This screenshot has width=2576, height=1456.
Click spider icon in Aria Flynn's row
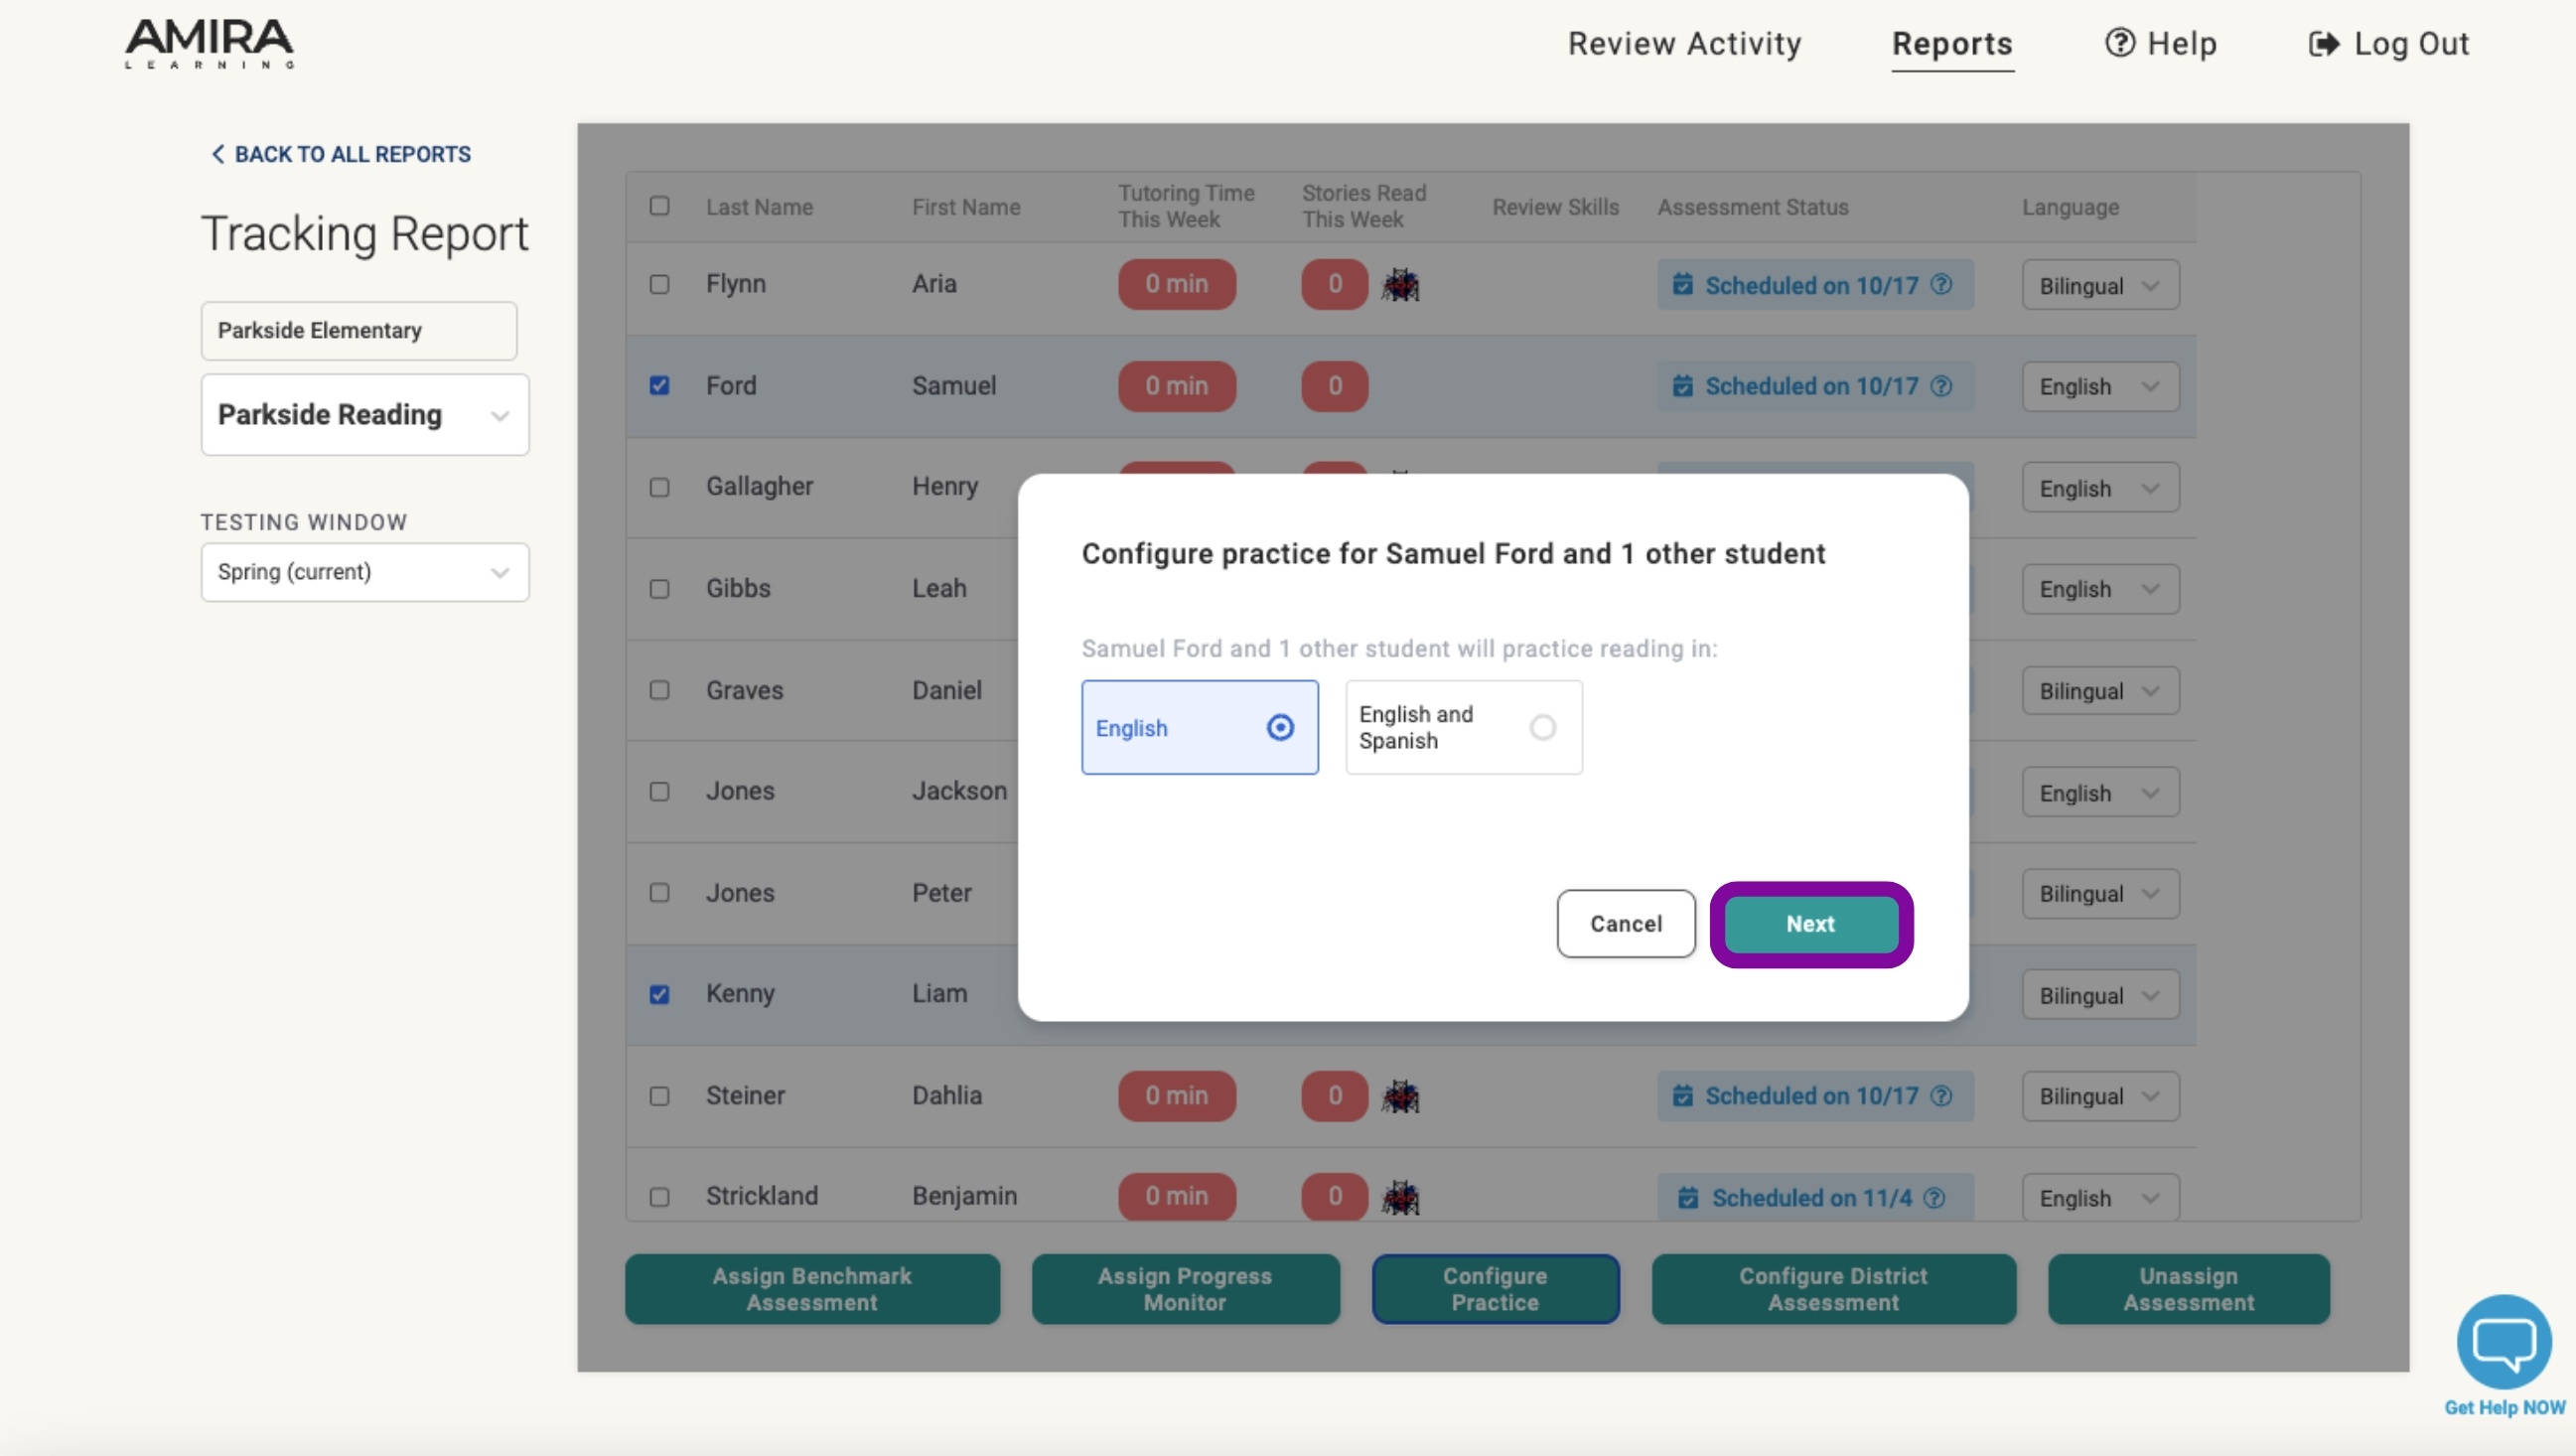point(1400,285)
